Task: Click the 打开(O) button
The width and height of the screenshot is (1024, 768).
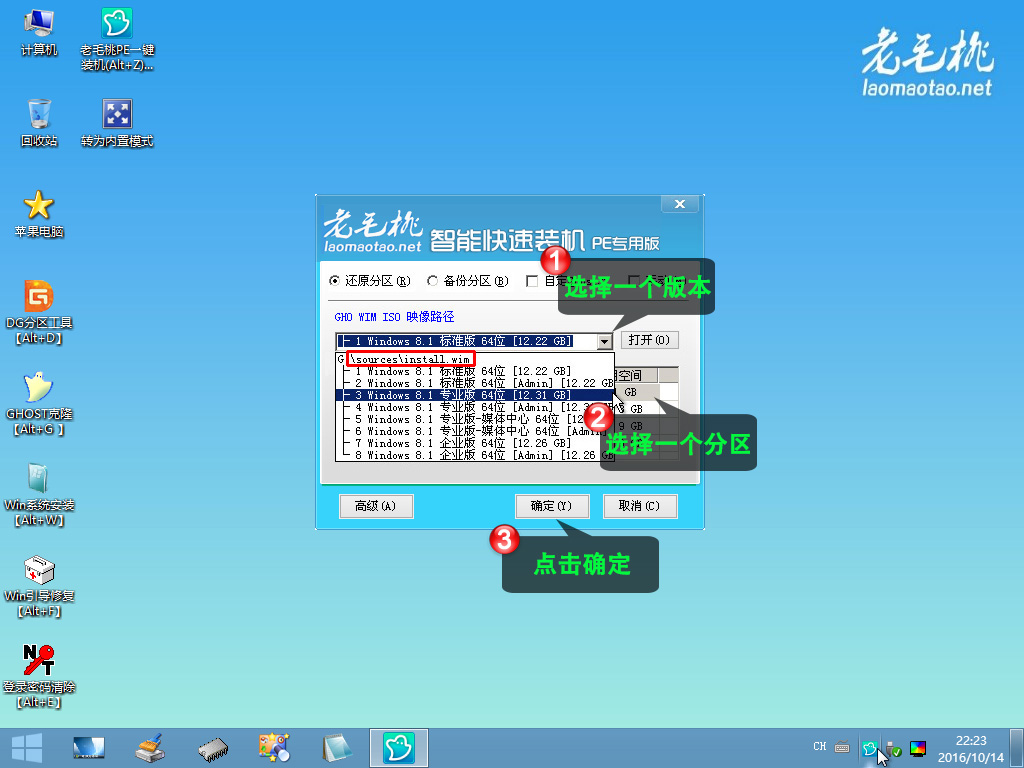Action: tap(649, 340)
